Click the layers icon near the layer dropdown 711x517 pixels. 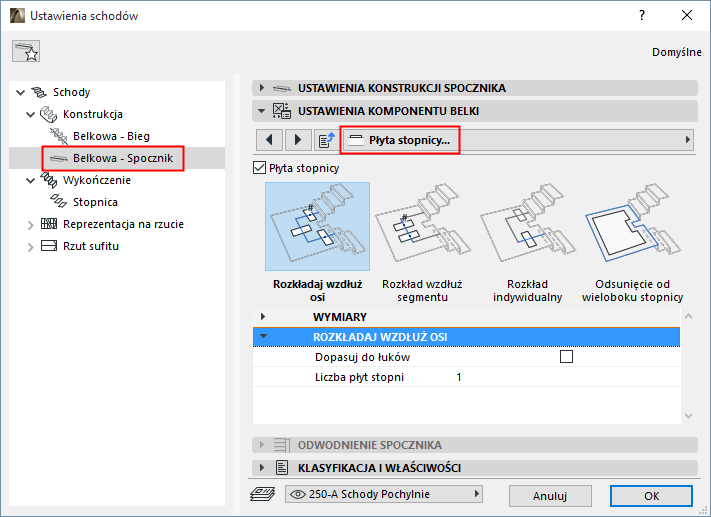click(x=263, y=494)
